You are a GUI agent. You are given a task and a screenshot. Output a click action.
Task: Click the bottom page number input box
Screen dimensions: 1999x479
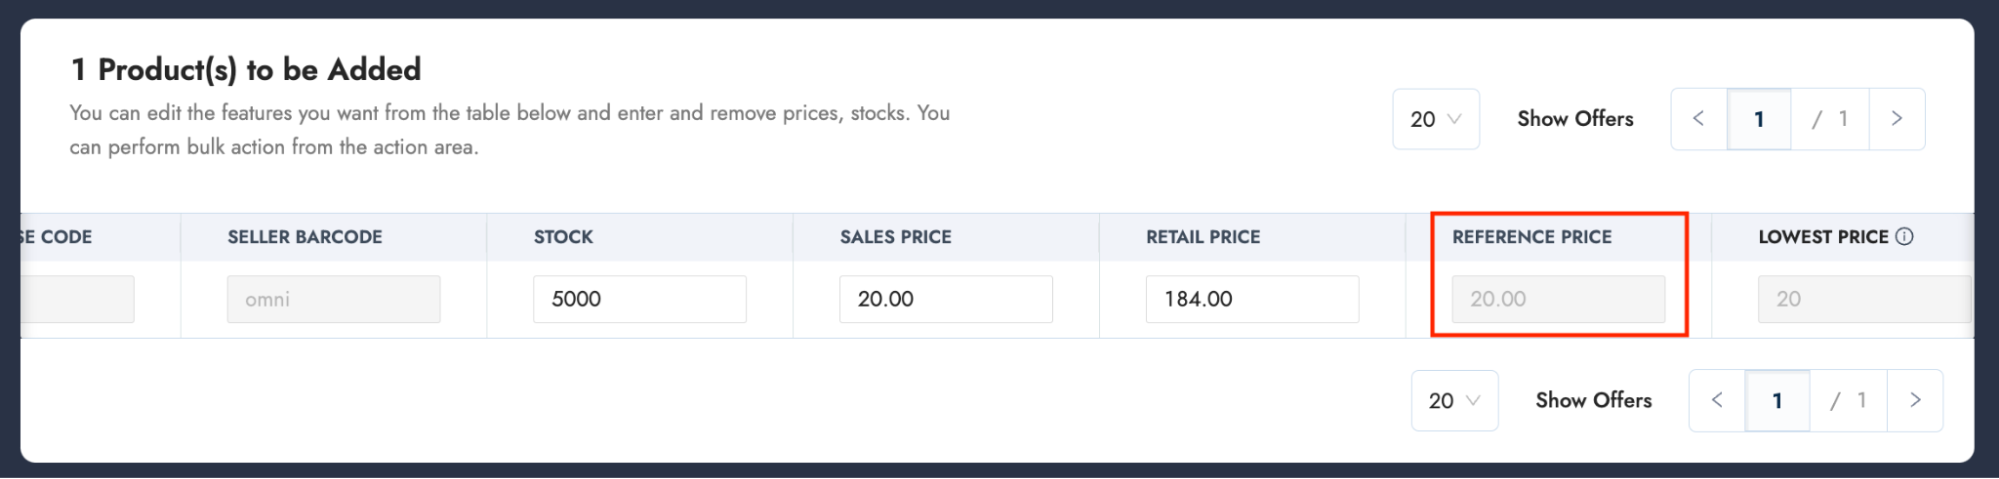point(1776,400)
